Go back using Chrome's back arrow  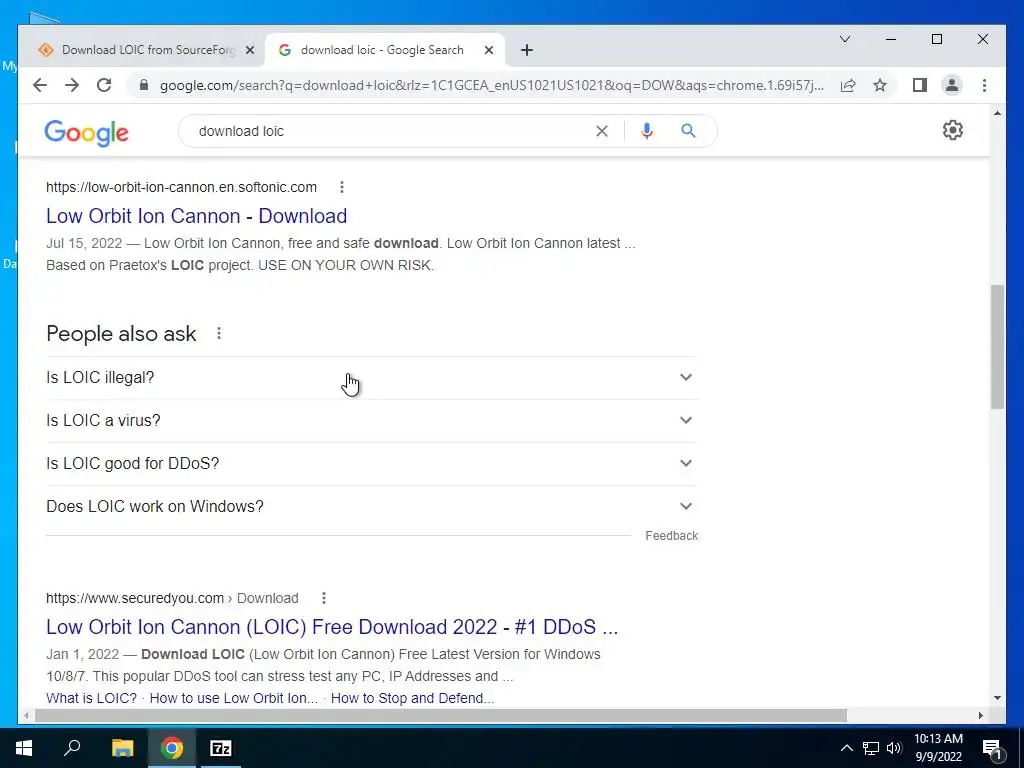click(40, 85)
